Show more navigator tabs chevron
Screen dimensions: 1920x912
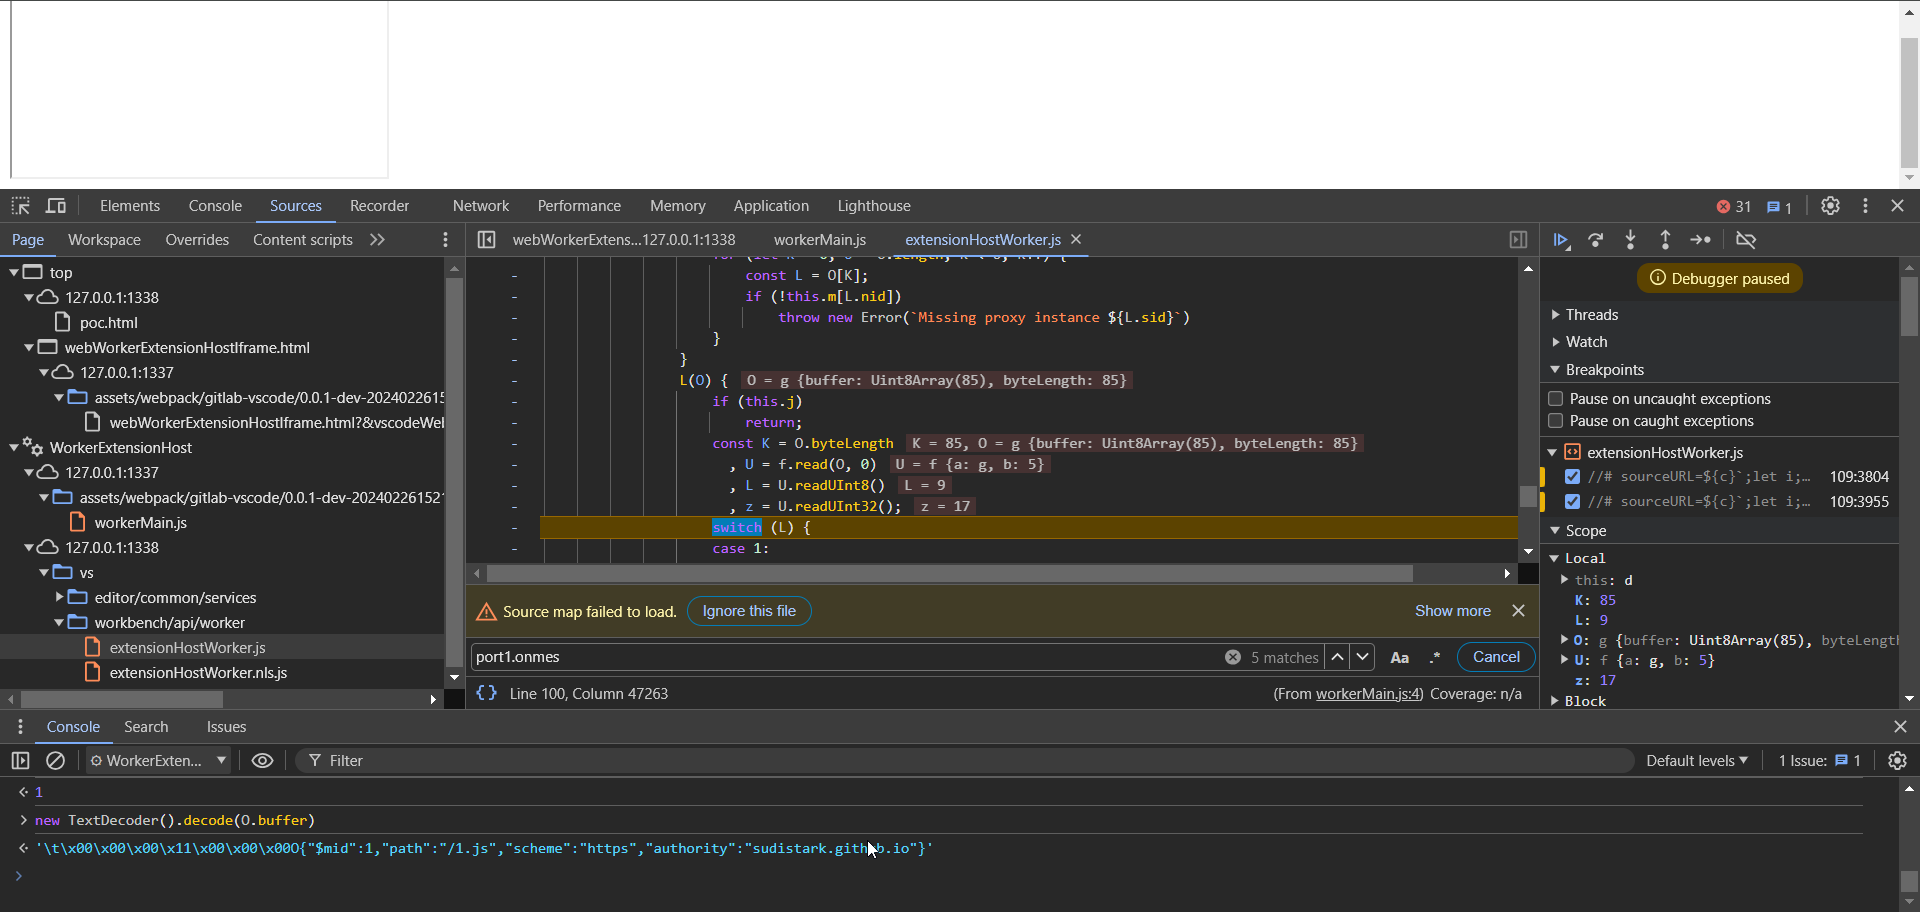coord(377,240)
